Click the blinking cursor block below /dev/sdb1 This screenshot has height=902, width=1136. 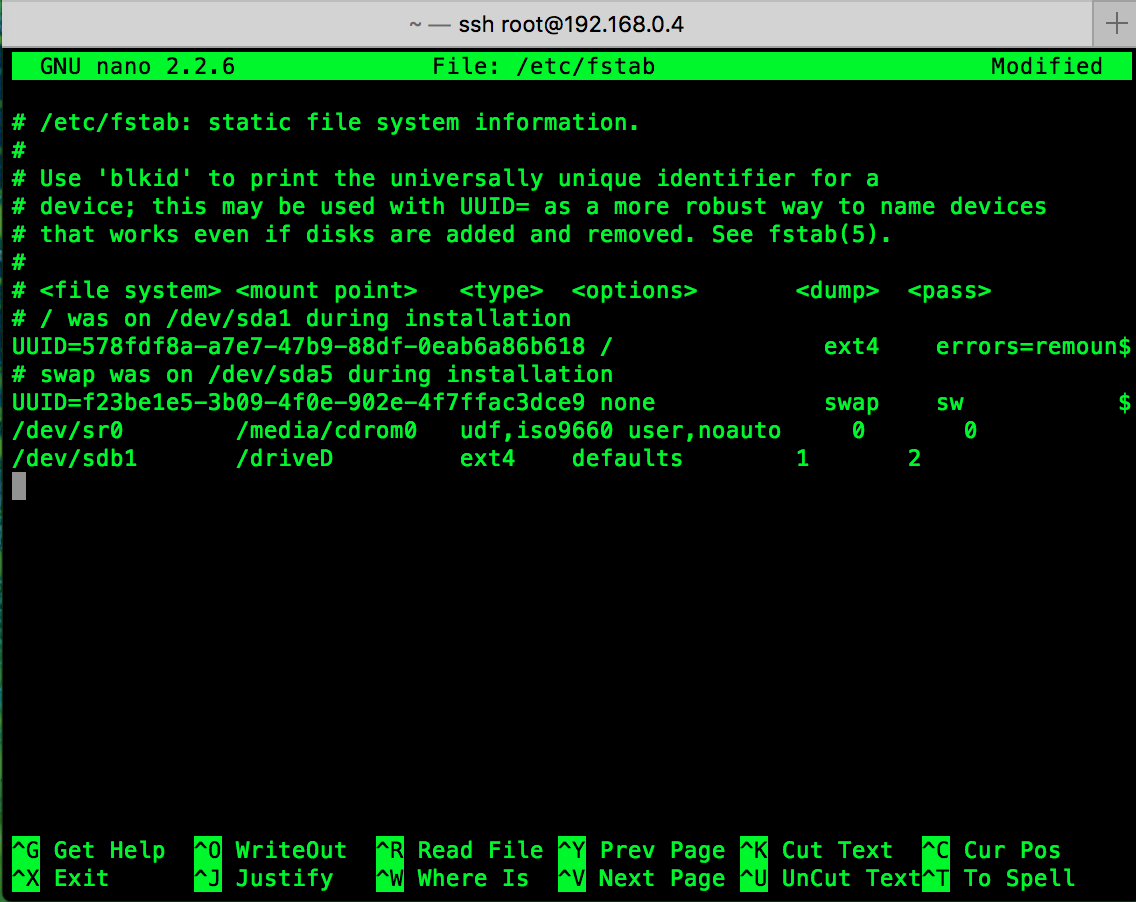[x=17, y=485]
